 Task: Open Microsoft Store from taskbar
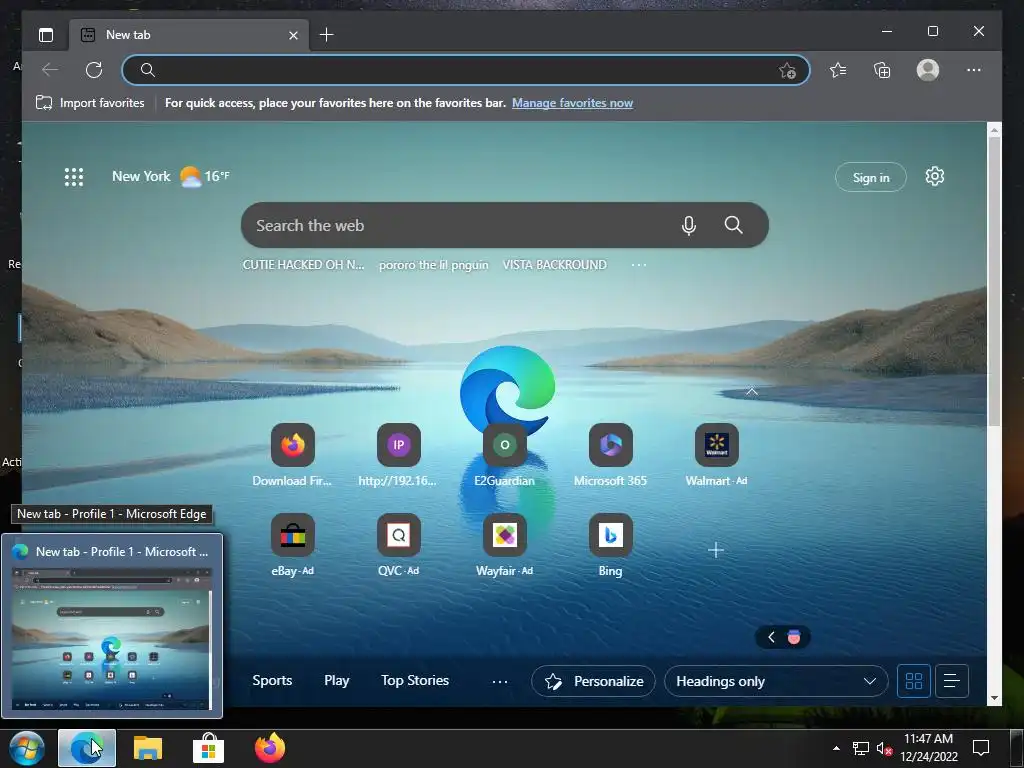coord(208,748)
